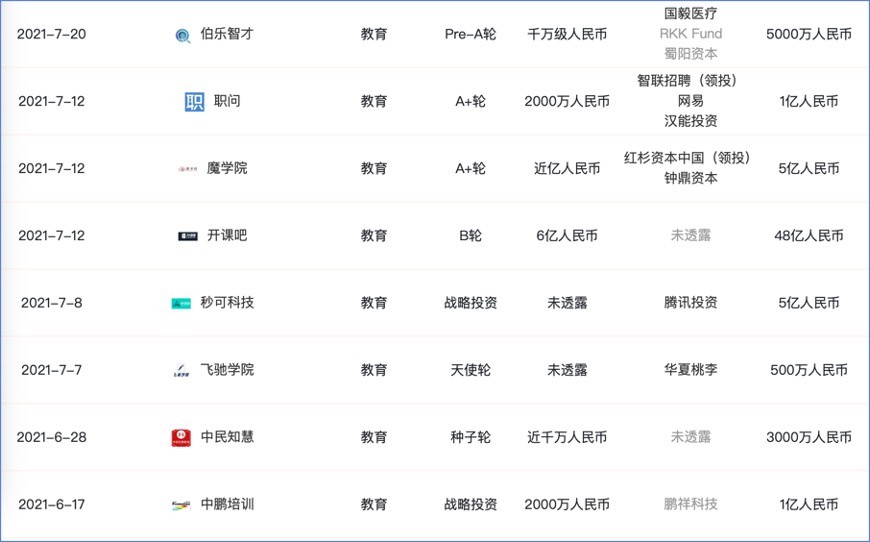The height and width of the screenshot is (542, 870).
Task: Open the 伯乐智才 company name link
Action: (x=227, y=34)
